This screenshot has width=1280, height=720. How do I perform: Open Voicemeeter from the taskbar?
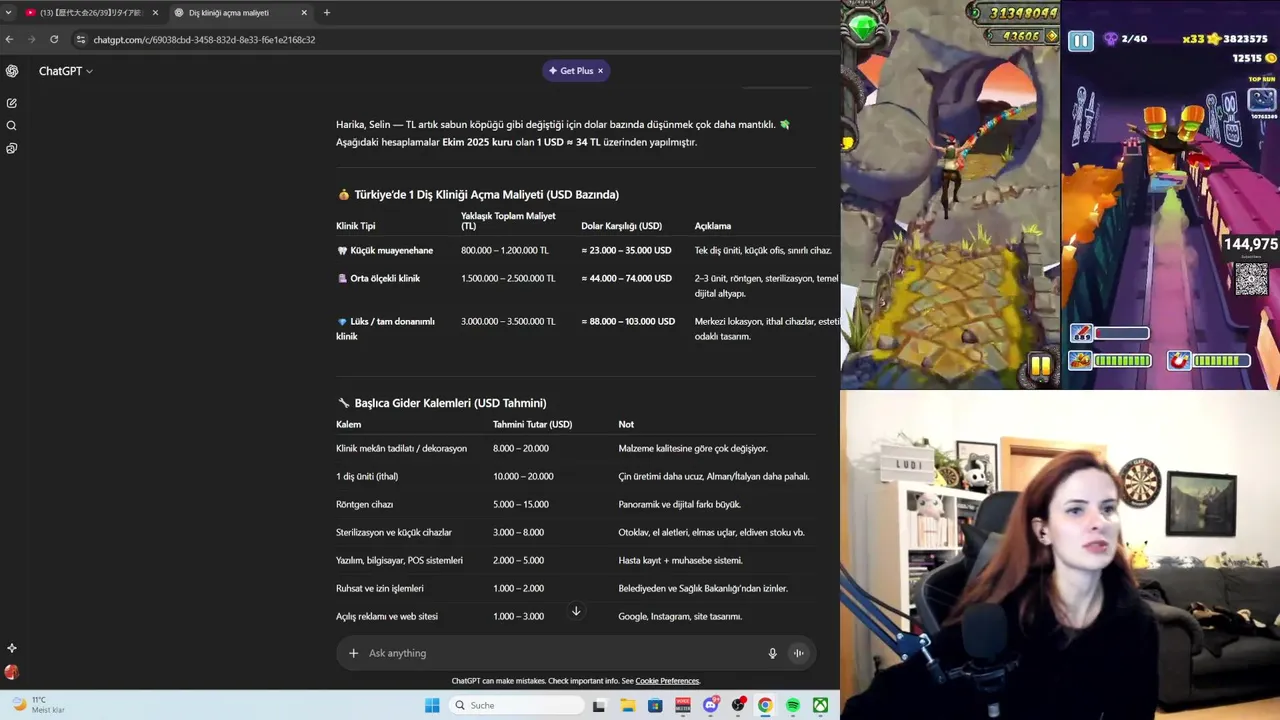(683, 705)
